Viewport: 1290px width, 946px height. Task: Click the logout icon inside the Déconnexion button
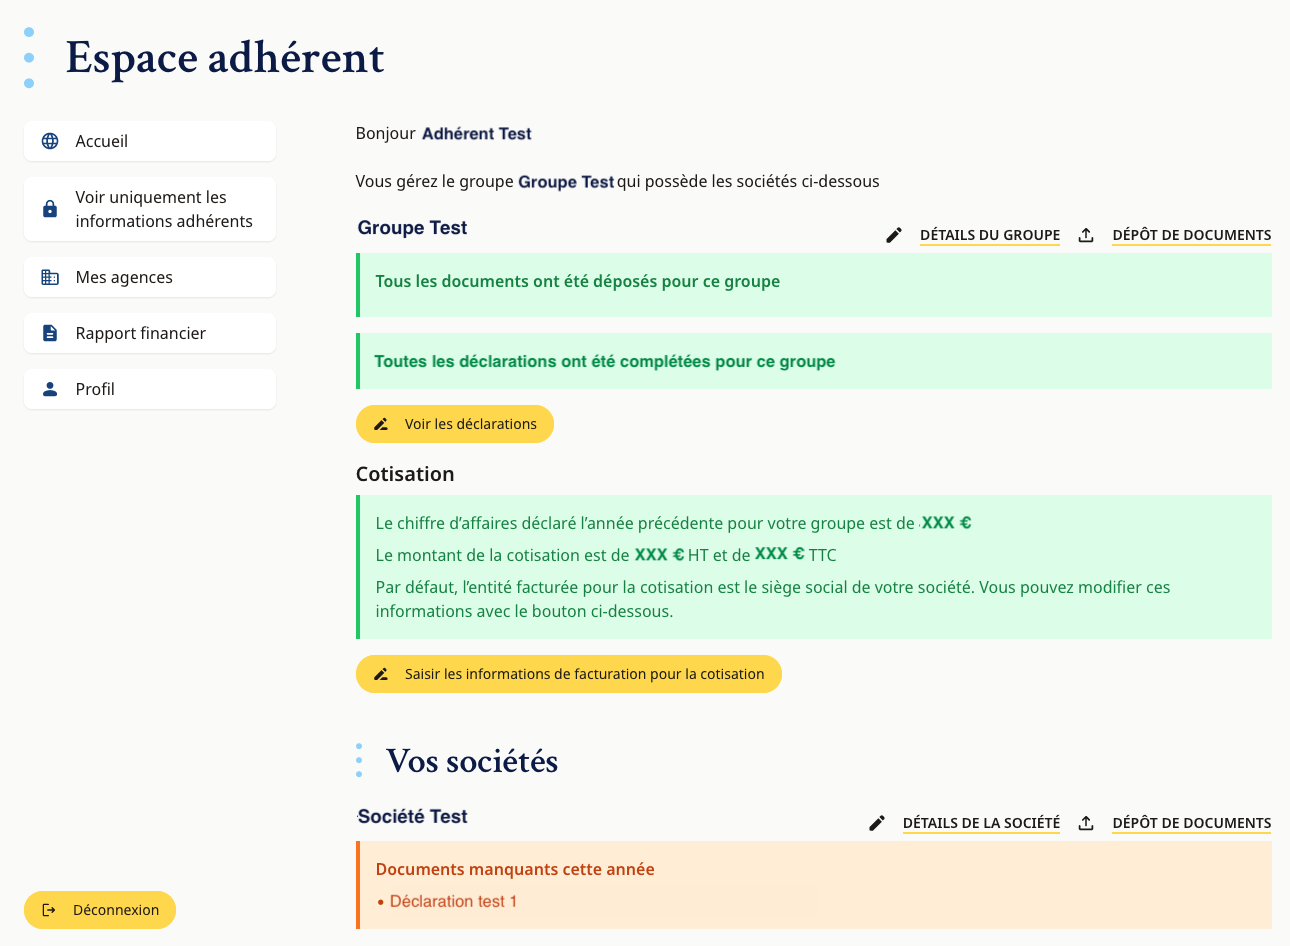[x=48, y=910]
